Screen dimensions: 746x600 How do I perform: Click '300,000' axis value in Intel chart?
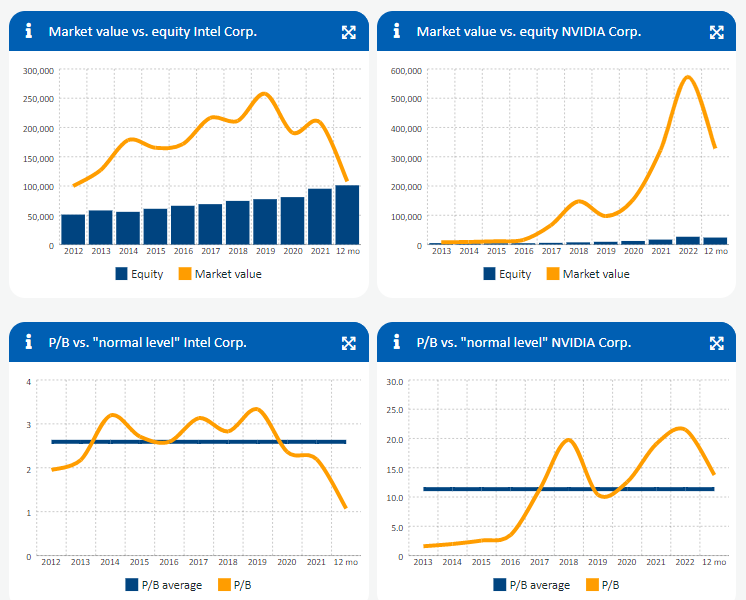click(39, 71)
